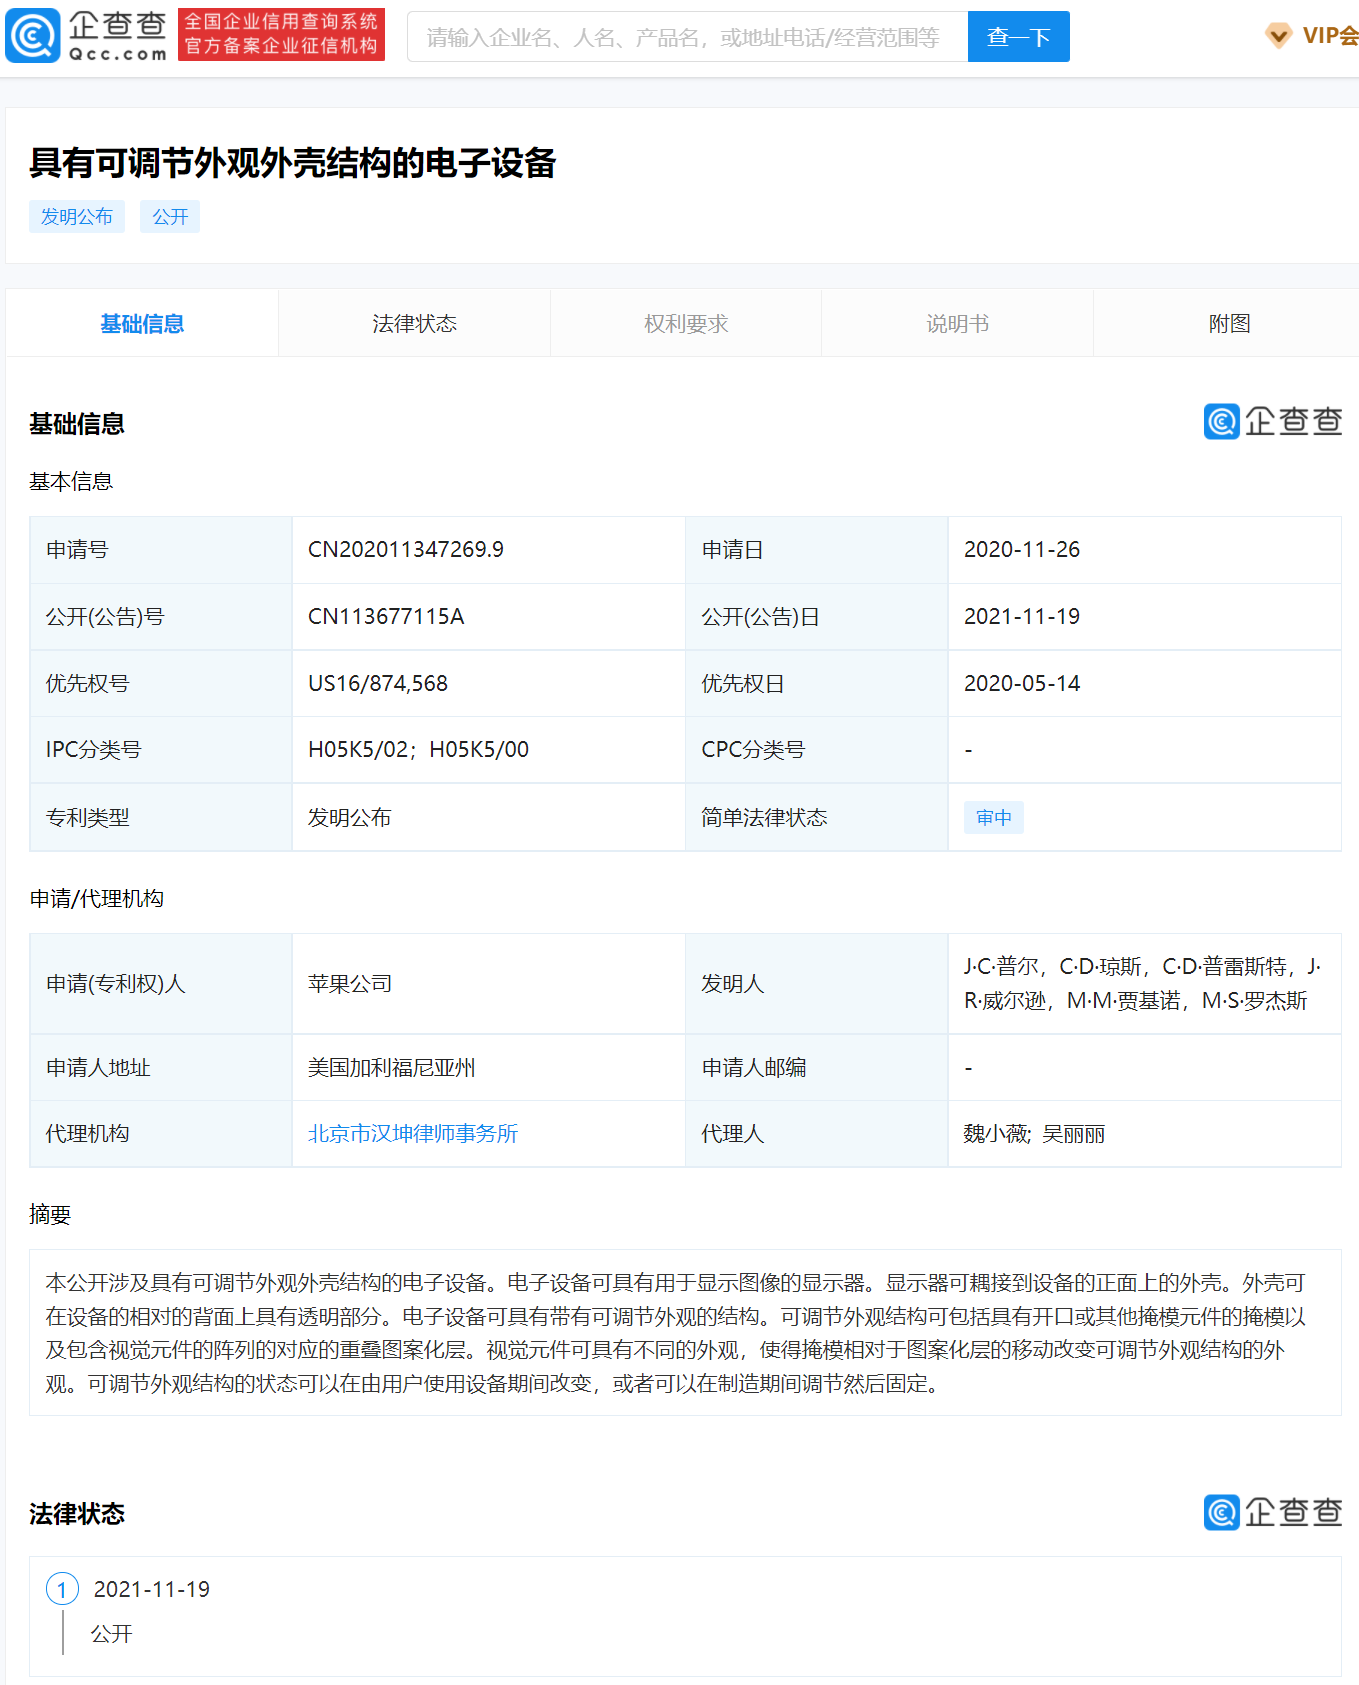Switch to the 权利要求 tab
Screen dimensions: 1359x1685
pyautogui.click(x=686, y=324)
